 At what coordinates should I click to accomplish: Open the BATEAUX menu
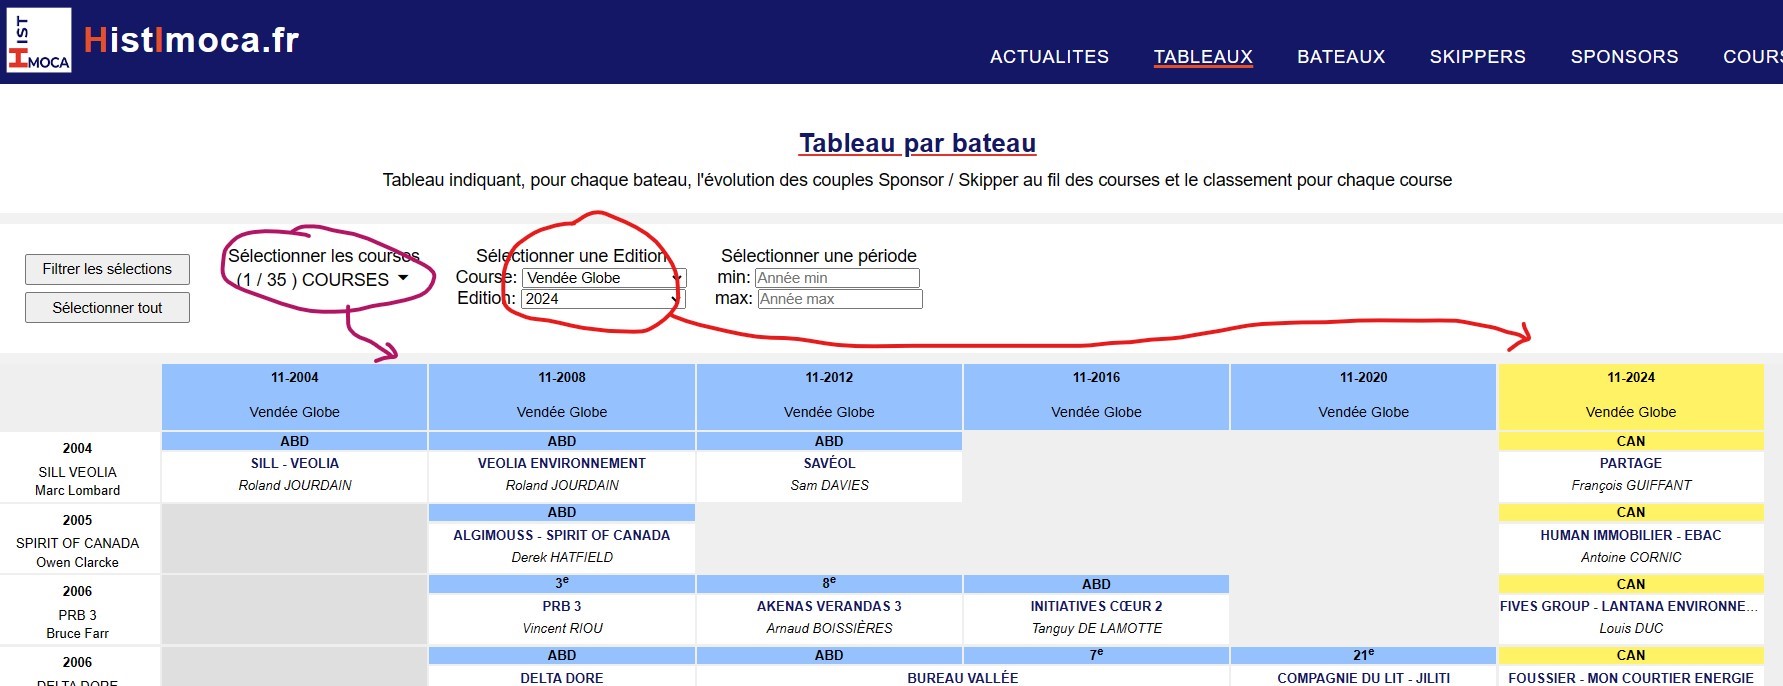[x=1341, y=57]
